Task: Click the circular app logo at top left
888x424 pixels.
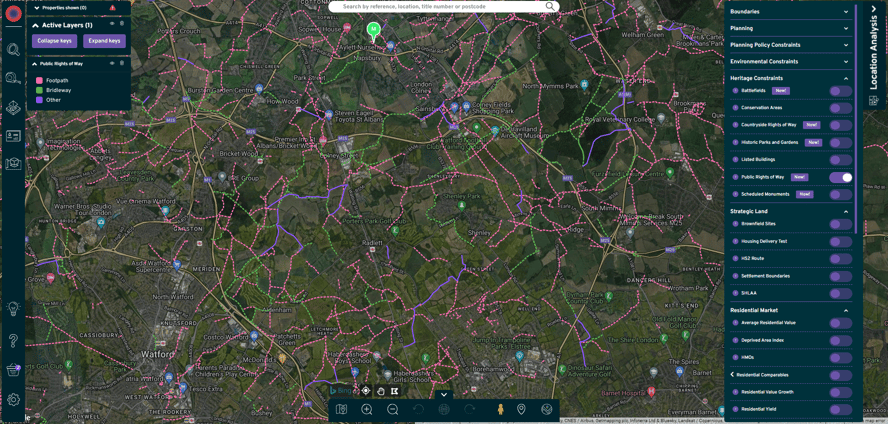Action: pyautogui.click(x=13, y=13)
